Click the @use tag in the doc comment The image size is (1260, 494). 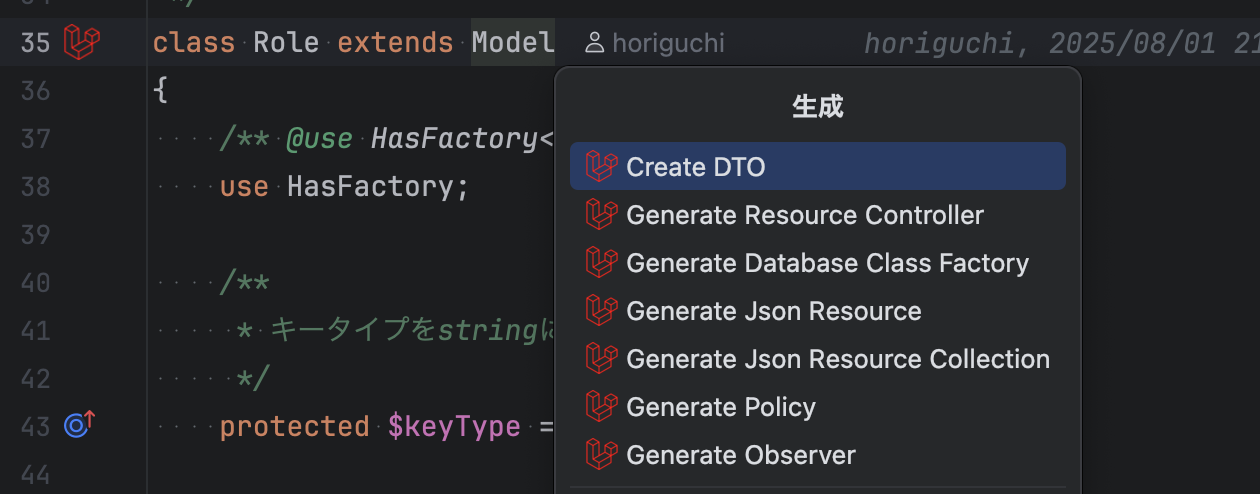coord(319,139)
